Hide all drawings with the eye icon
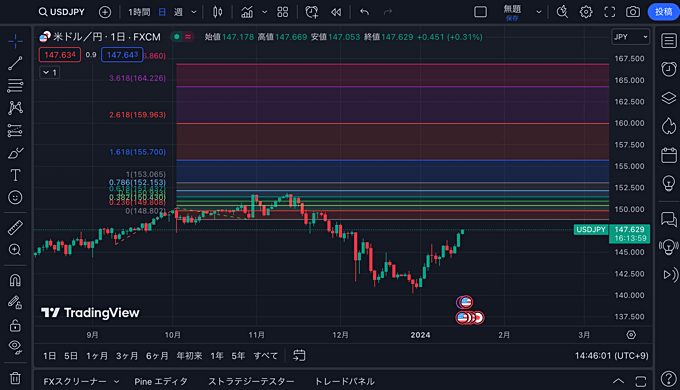680x390 pixels. 15,347
